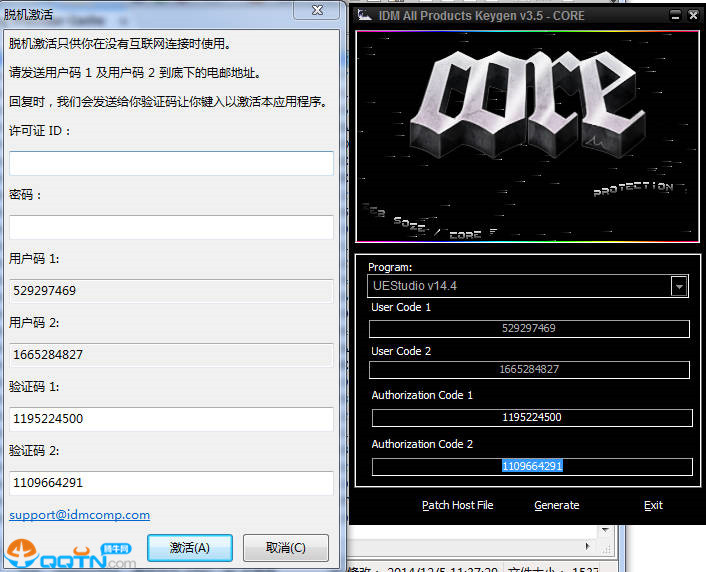Click the 密码 password input field
706x572 pixels.
171,227
